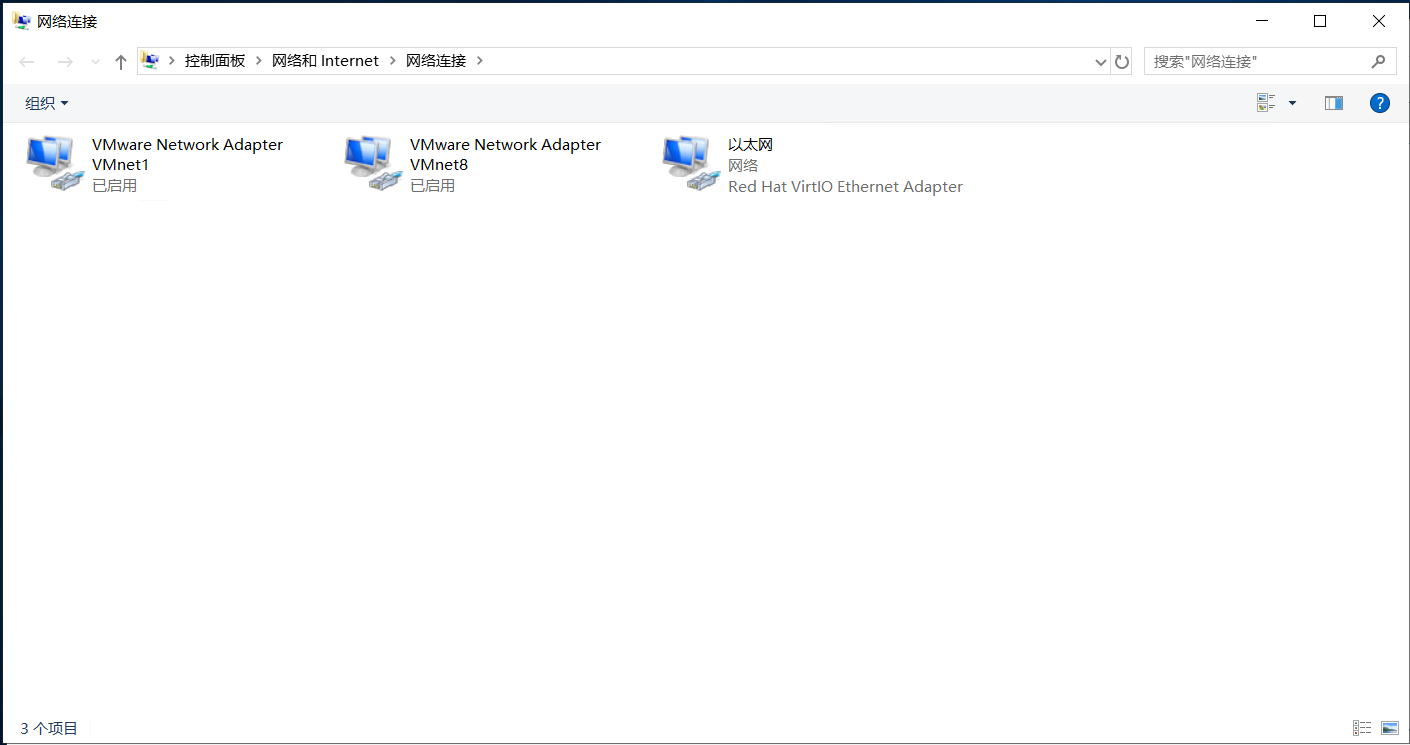Image resolution: width=1410 pixels, height=745 pixels.
Task: Click 控制面板 in the address breadcrumb
Action: coord(215,61)
